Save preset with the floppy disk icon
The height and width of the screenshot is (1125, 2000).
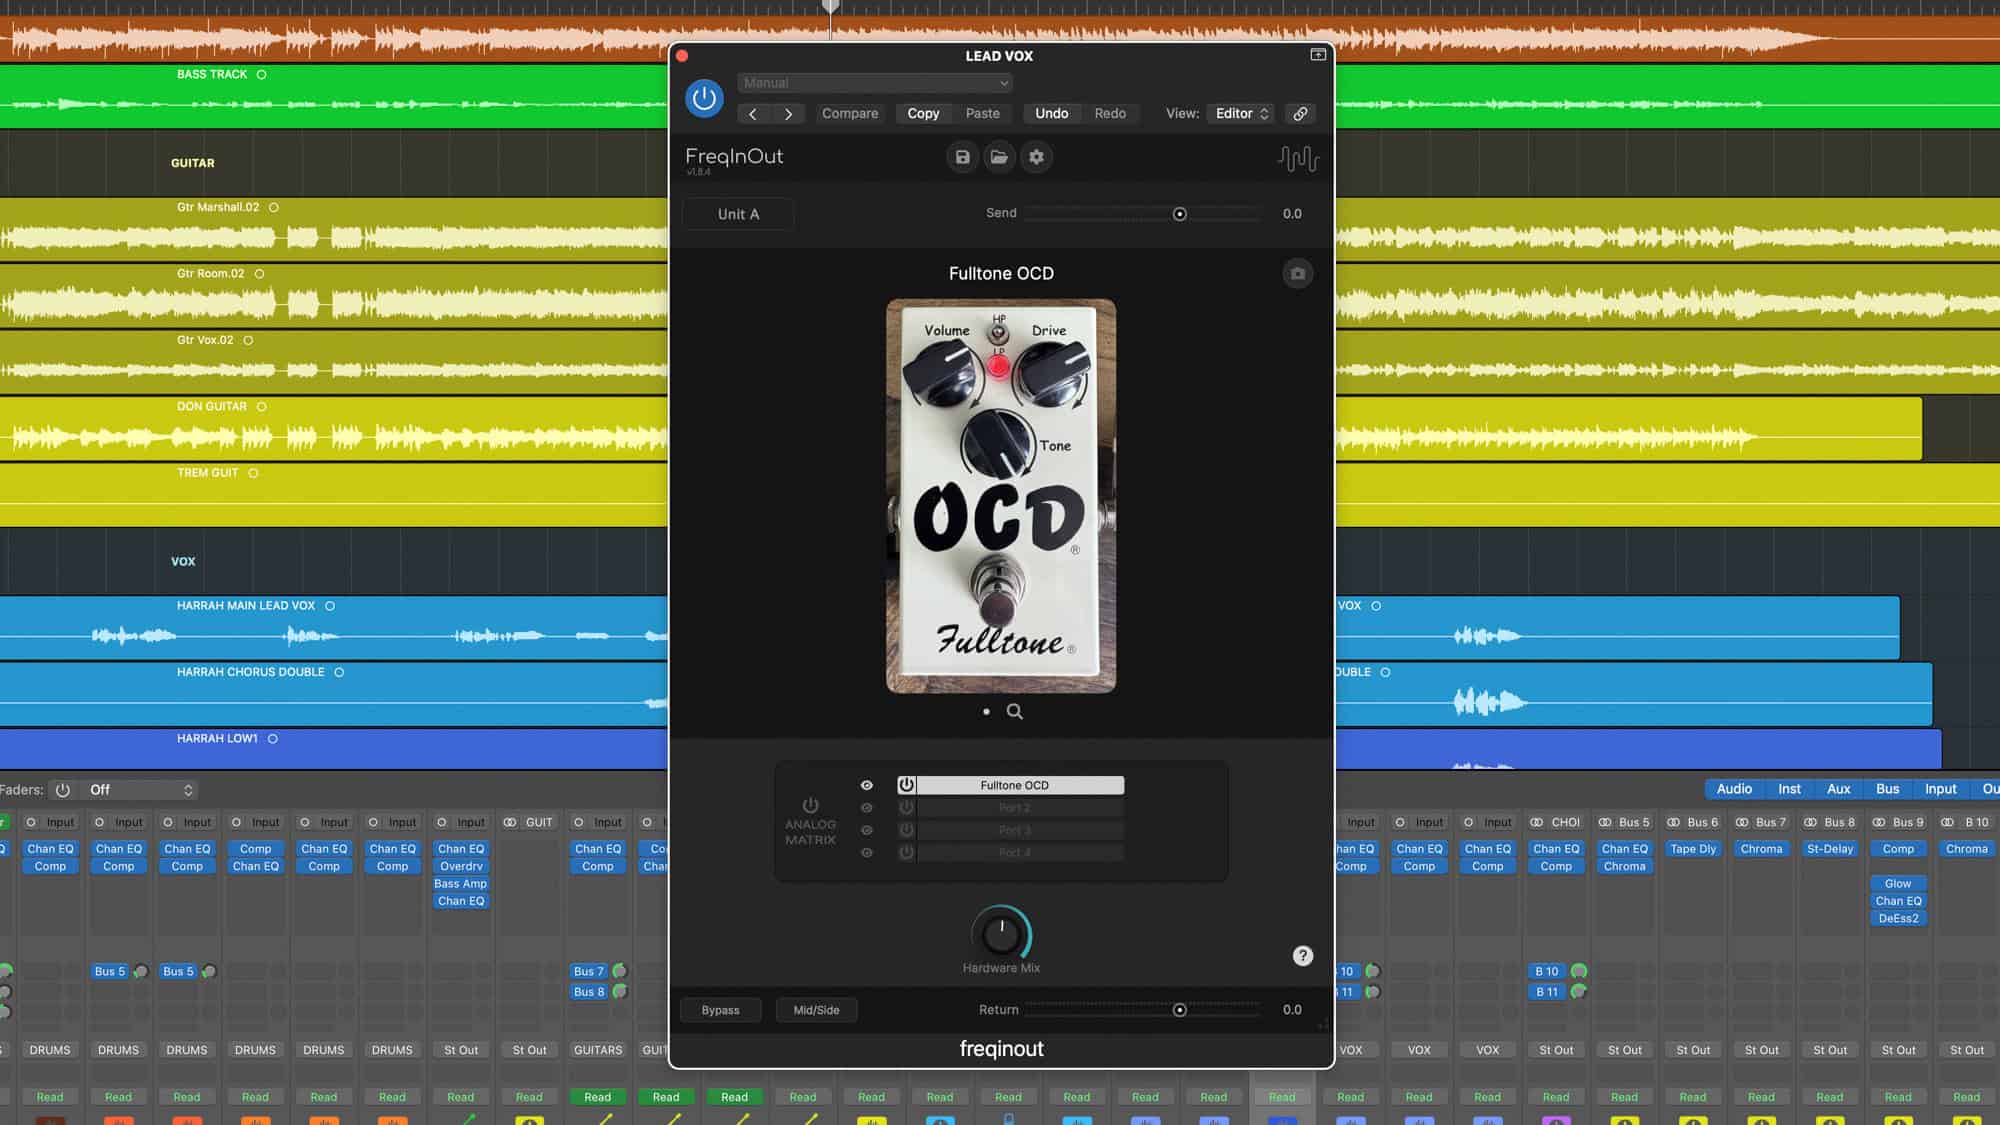[x=962, y=157]
